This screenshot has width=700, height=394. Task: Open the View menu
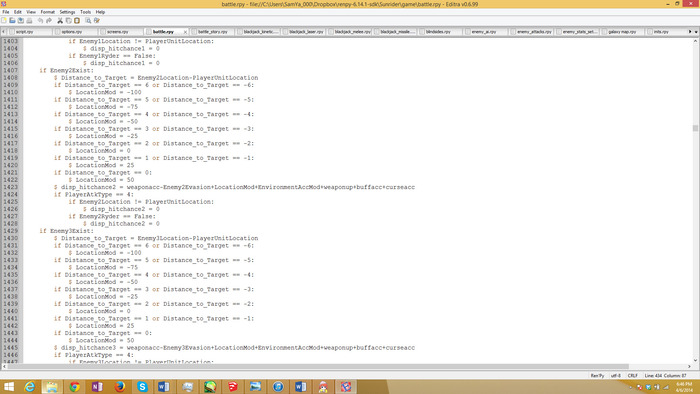(x=31, y=12)
